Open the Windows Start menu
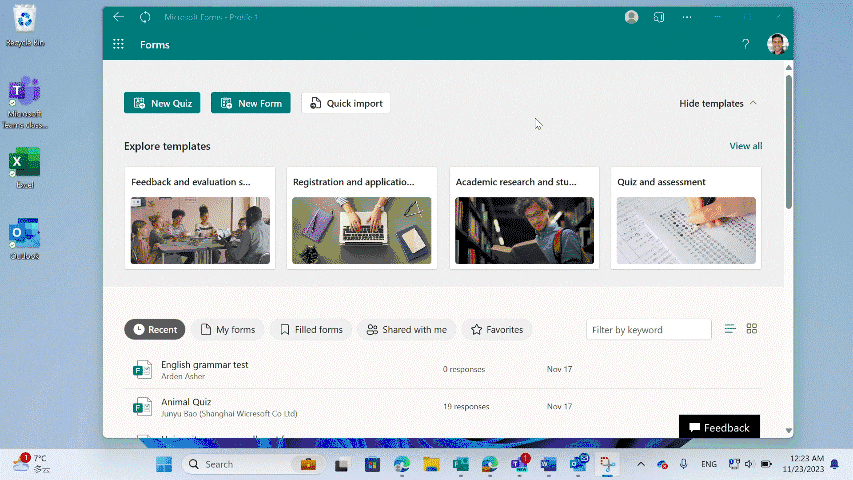 coord(164,464)
